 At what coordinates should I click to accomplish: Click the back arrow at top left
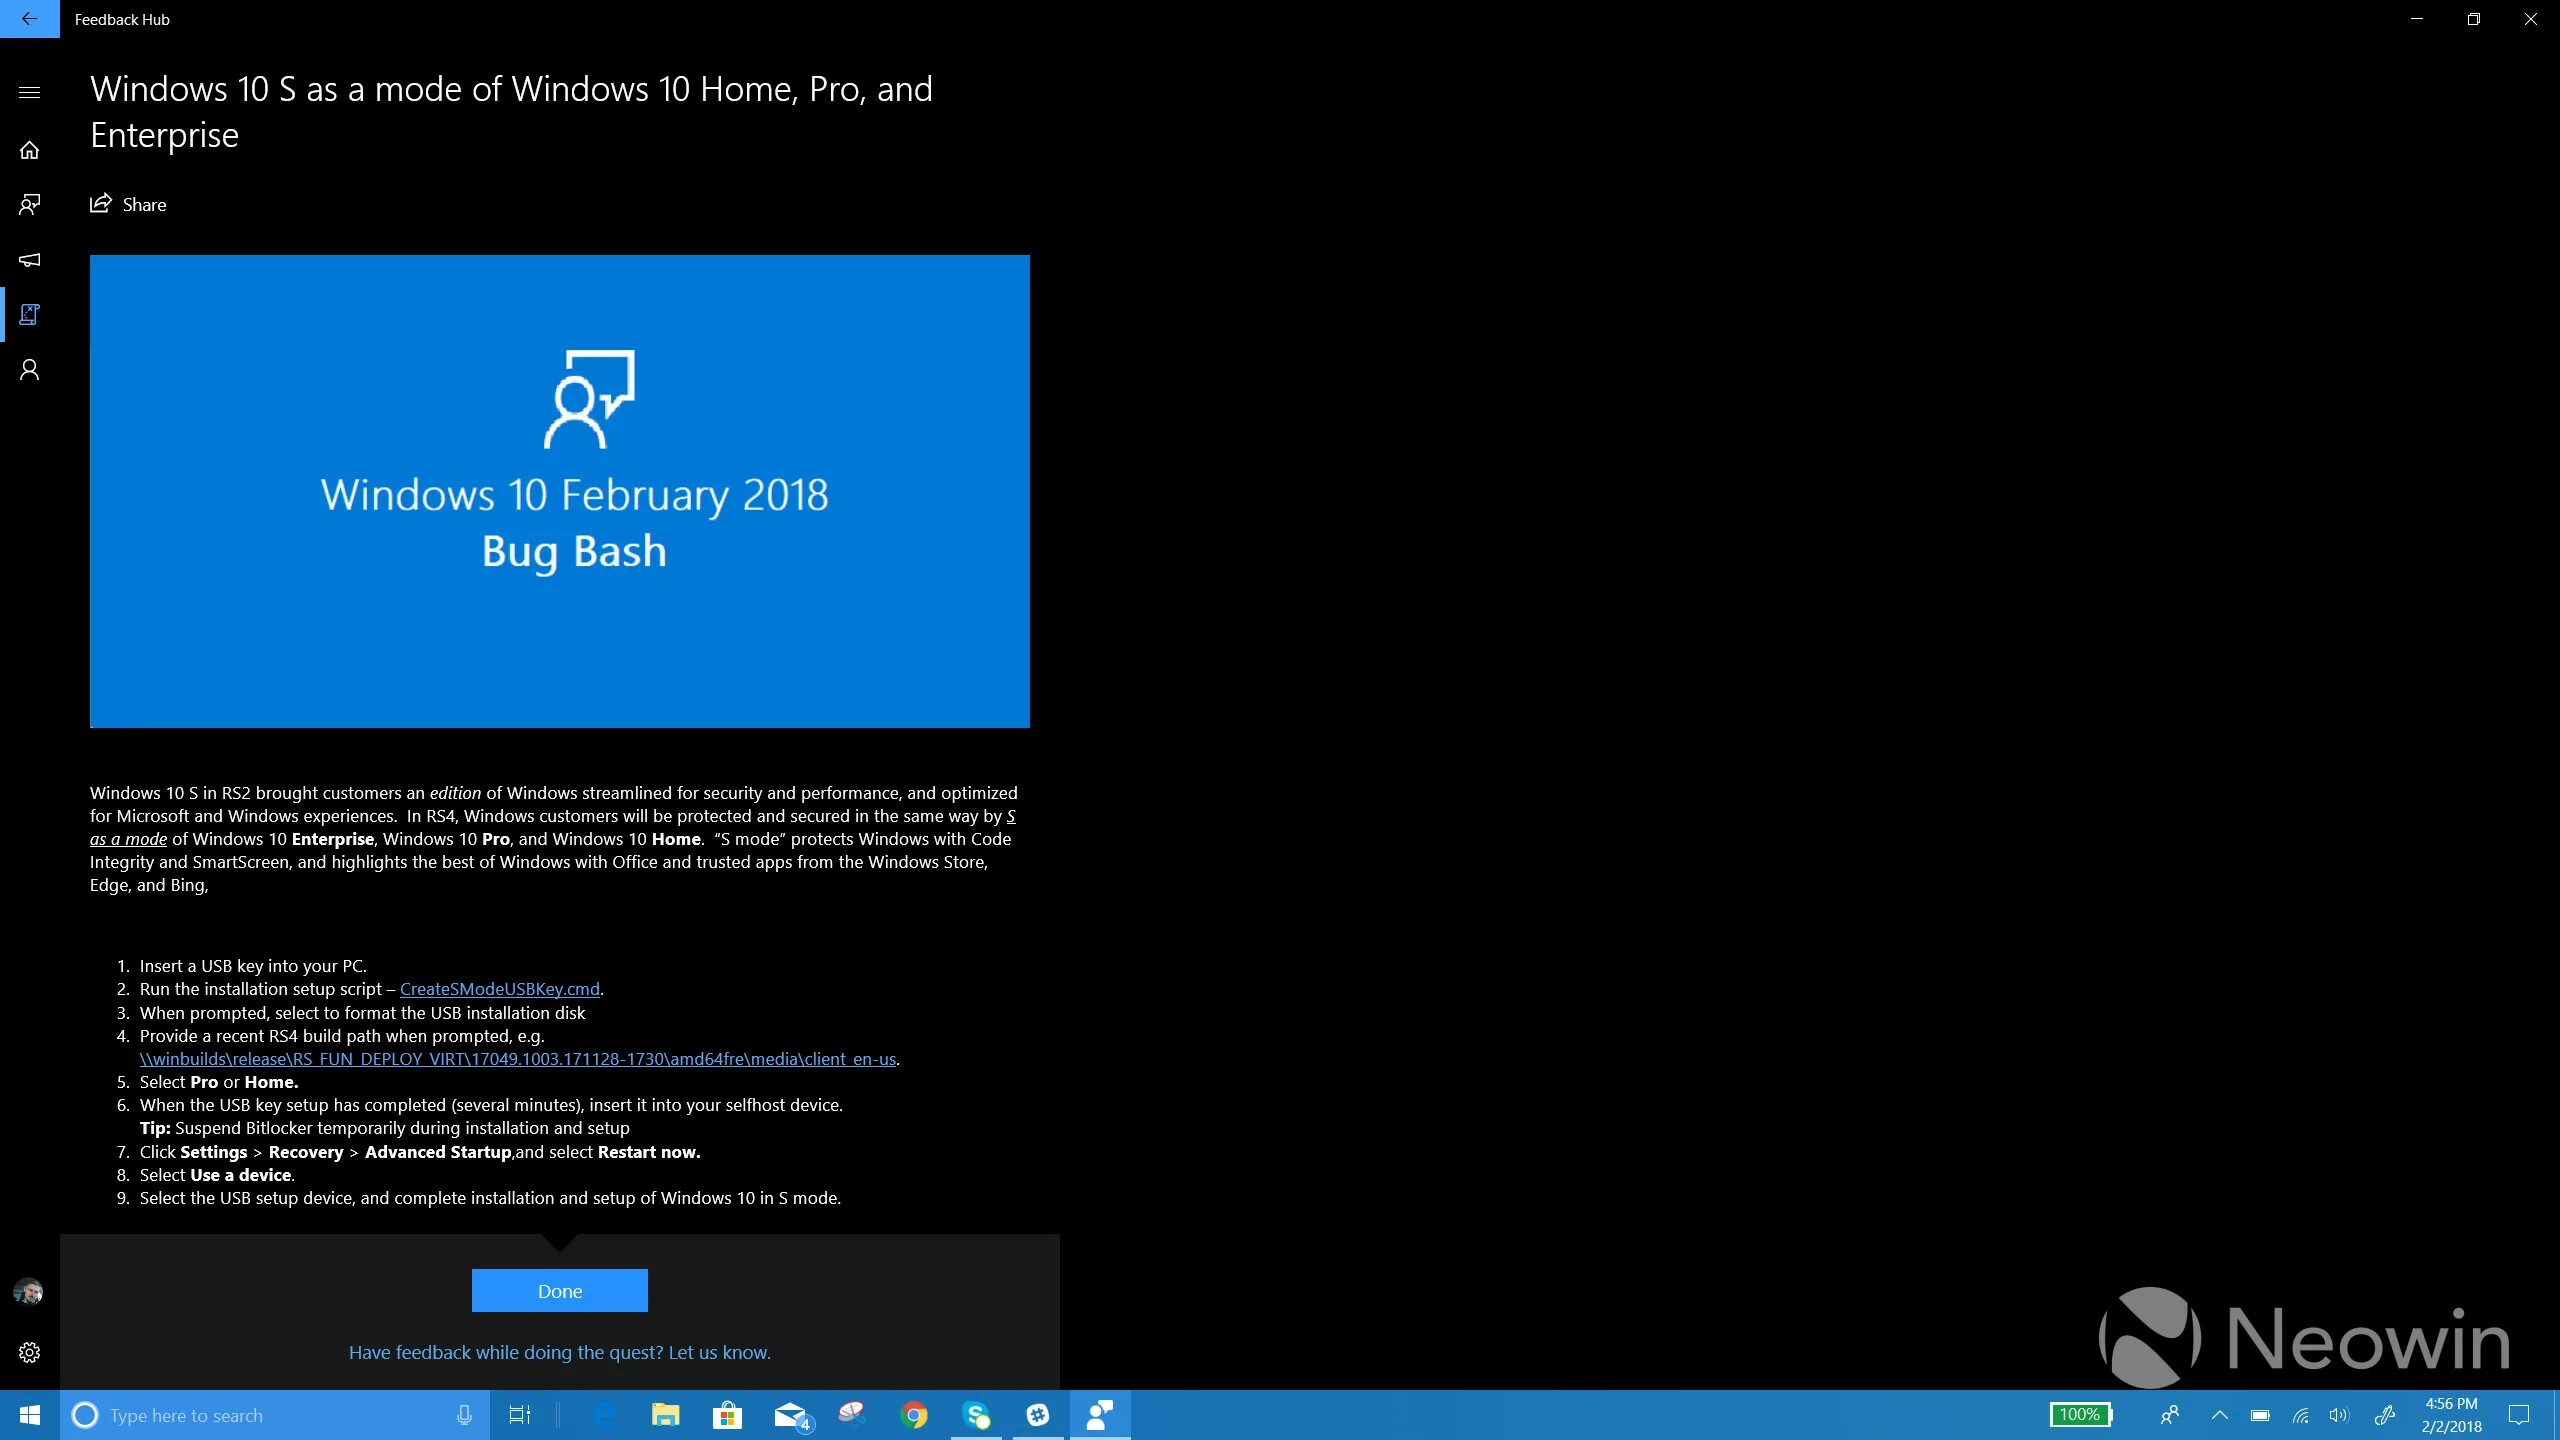(x=29, y=19)
